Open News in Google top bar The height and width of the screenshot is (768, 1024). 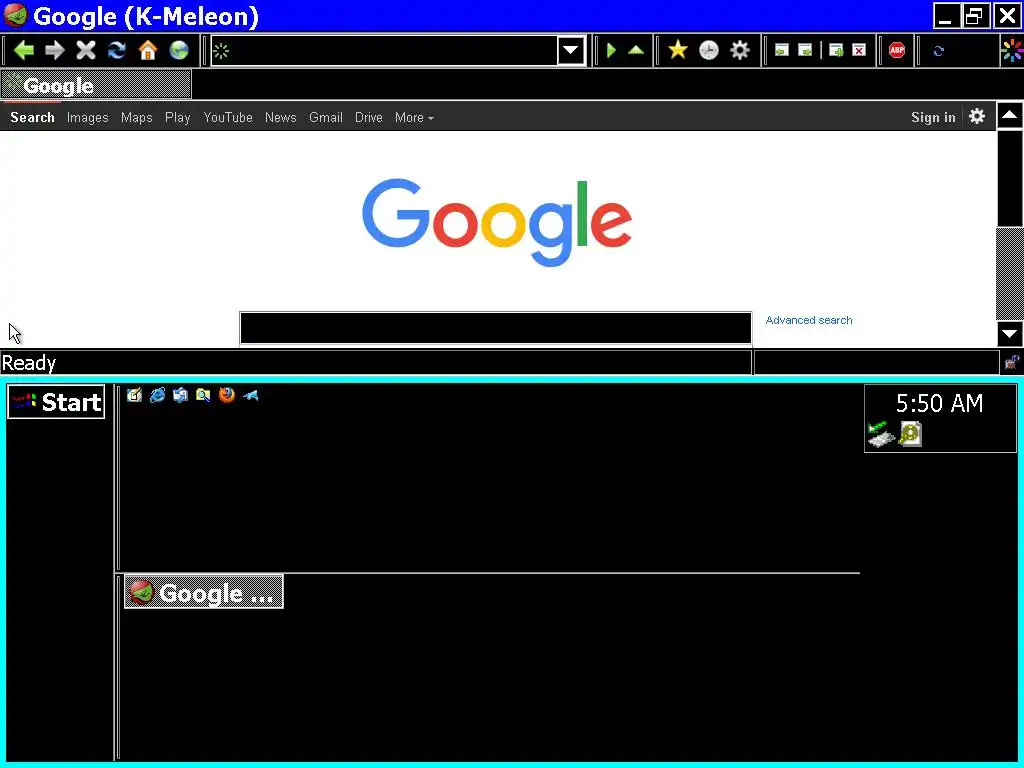(x=281, y=118)
